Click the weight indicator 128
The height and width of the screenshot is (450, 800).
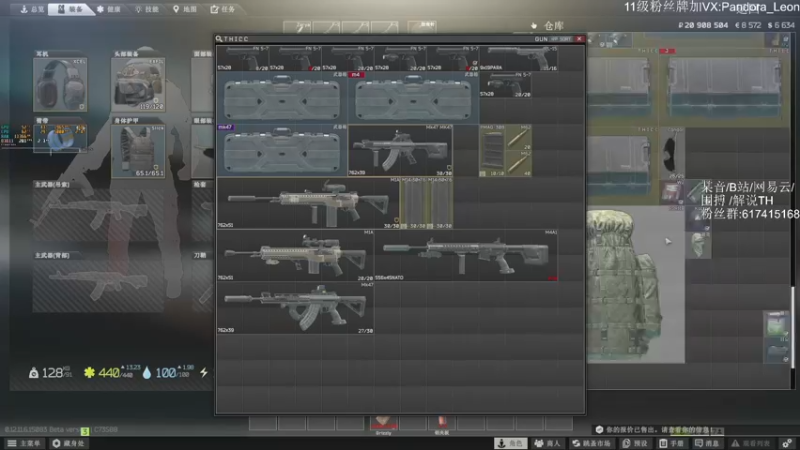tap(51, 372)
